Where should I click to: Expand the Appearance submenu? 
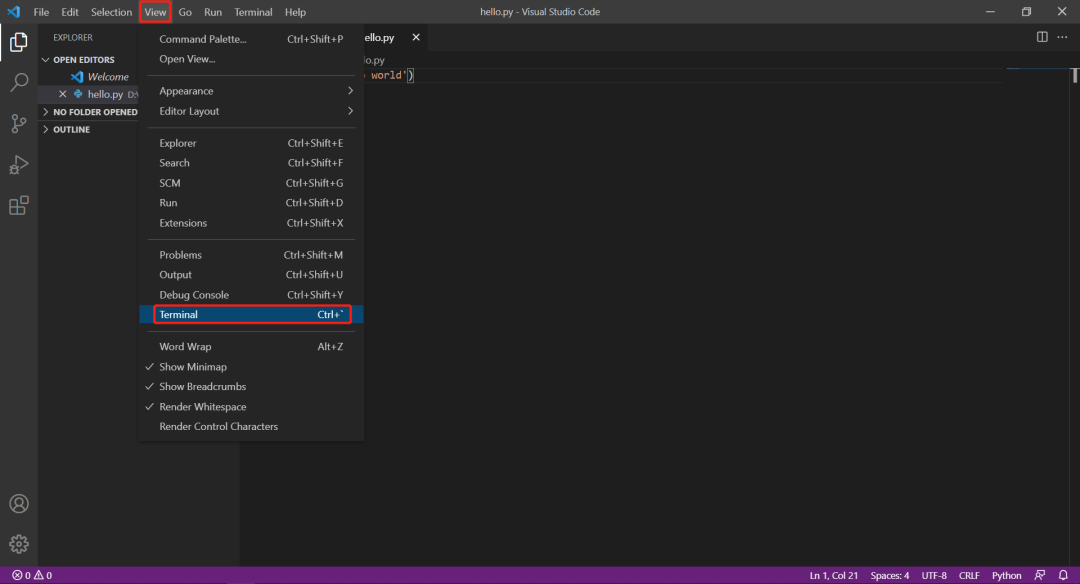[x=251, y=91]
